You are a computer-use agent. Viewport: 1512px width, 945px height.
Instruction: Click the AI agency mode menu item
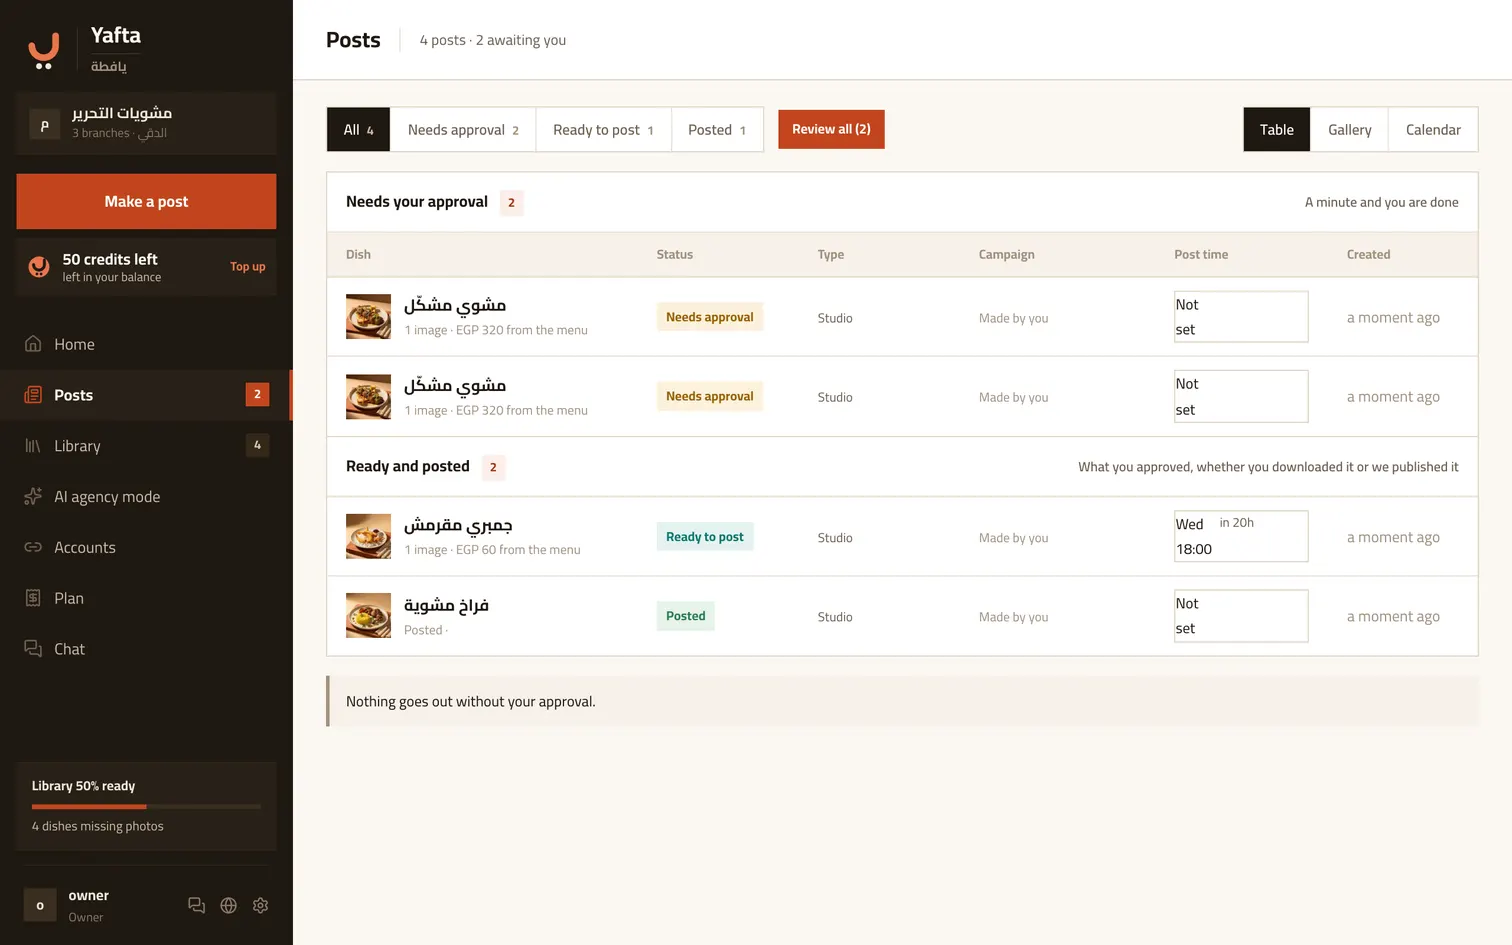[x=146, y=497]
